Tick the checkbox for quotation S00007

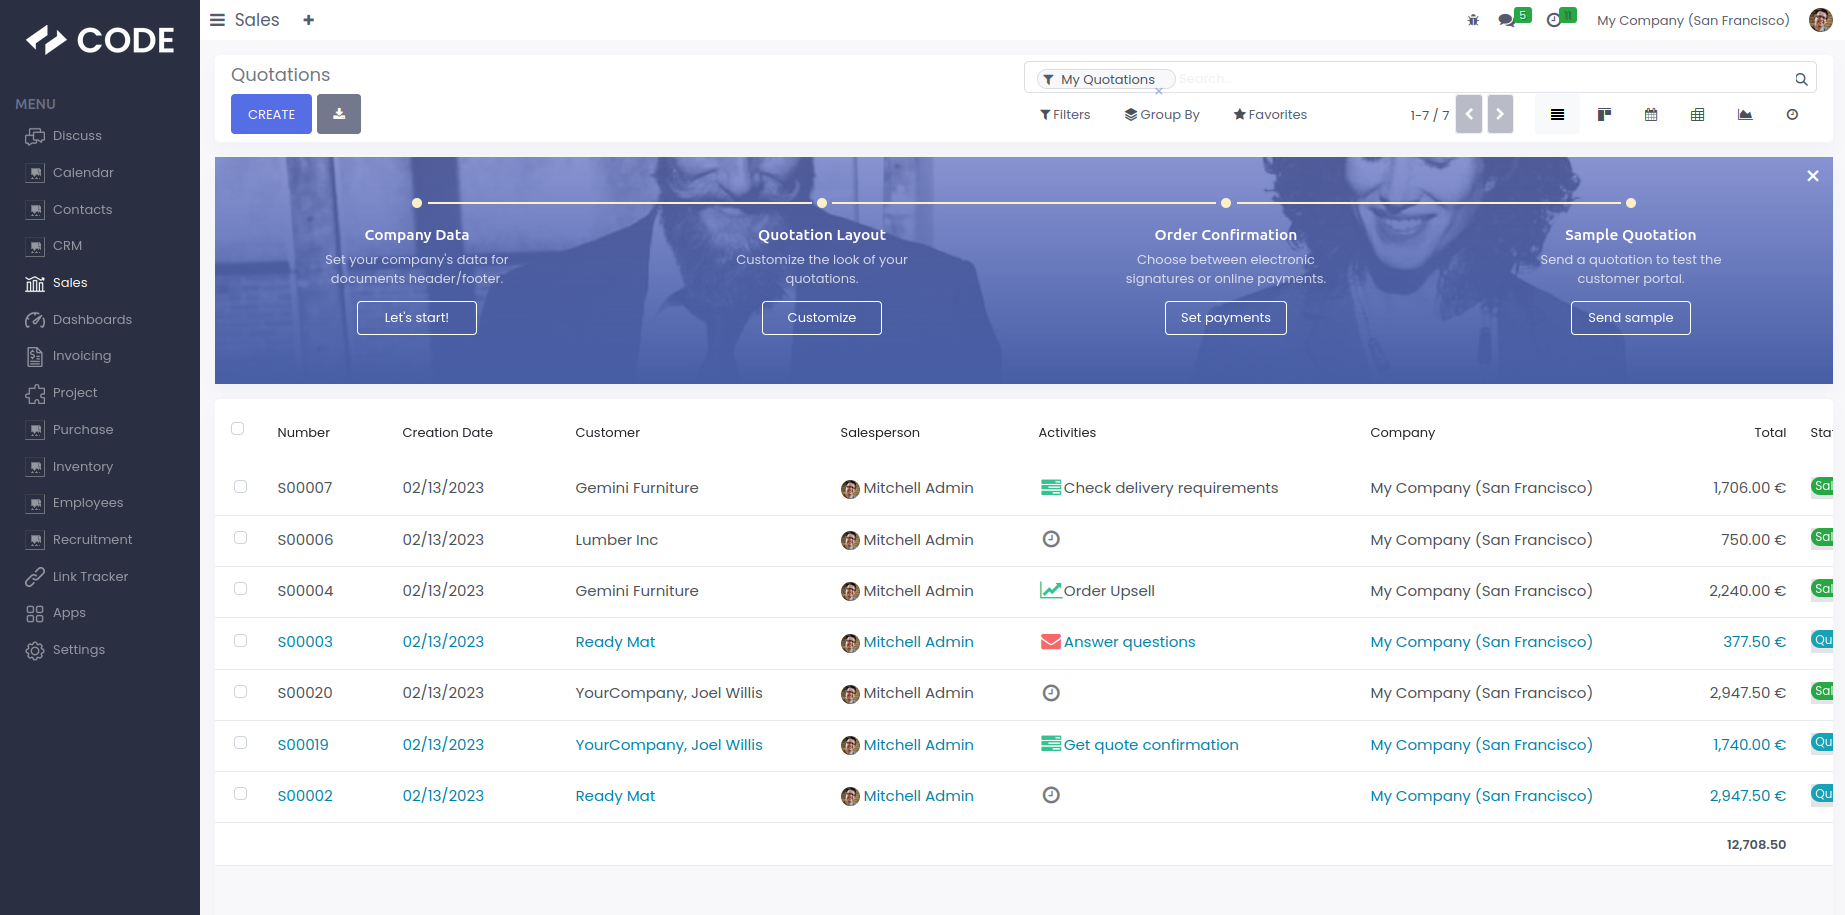[240, 487]
